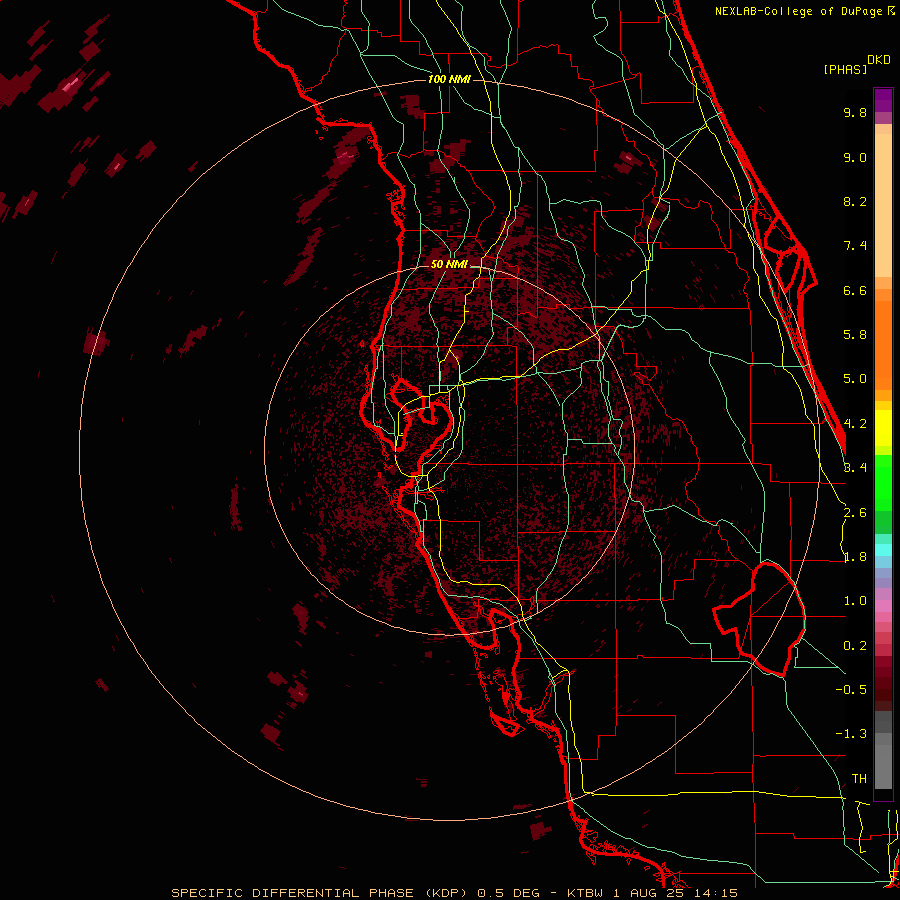This screenshot has width=900, height=900.
Task: Click the TH threshold label
Action: click(859, 779)
